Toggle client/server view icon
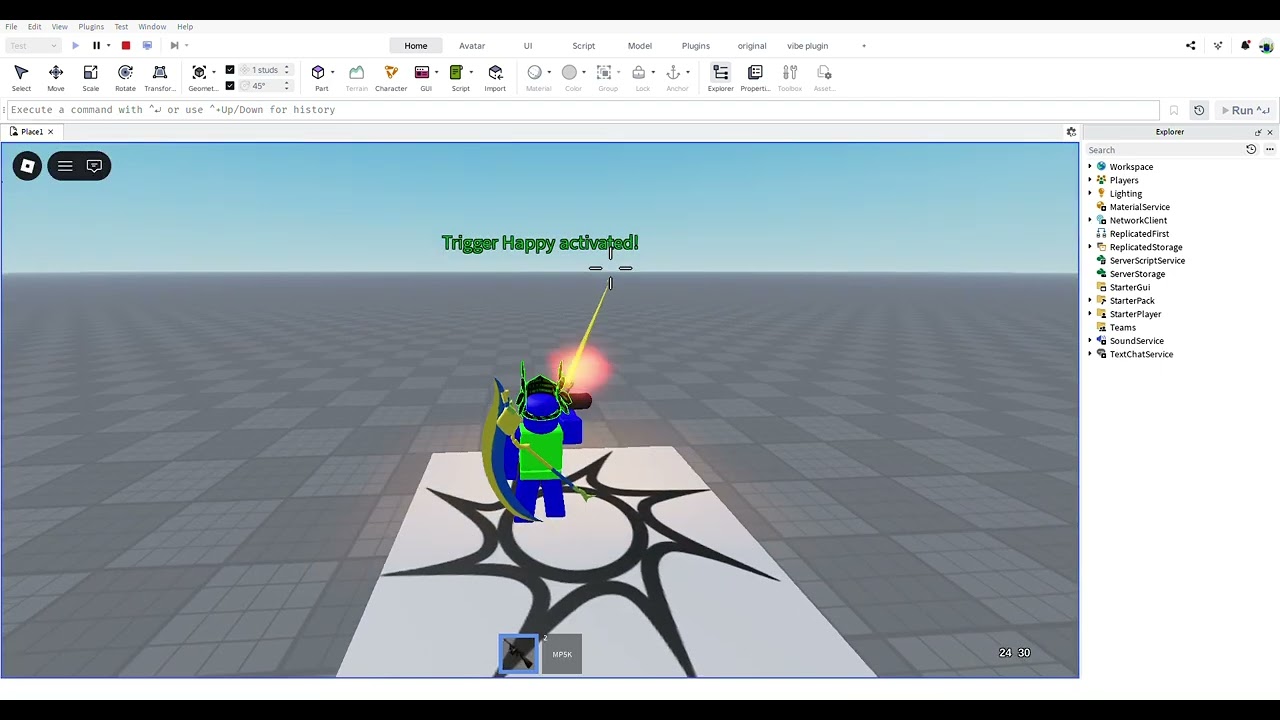Screen dimensions: 1280x720 (x=147, y=45)
